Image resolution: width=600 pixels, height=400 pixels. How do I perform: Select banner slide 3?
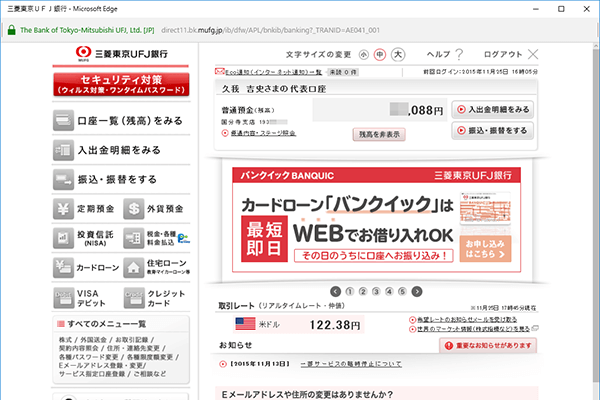point(376,292)
